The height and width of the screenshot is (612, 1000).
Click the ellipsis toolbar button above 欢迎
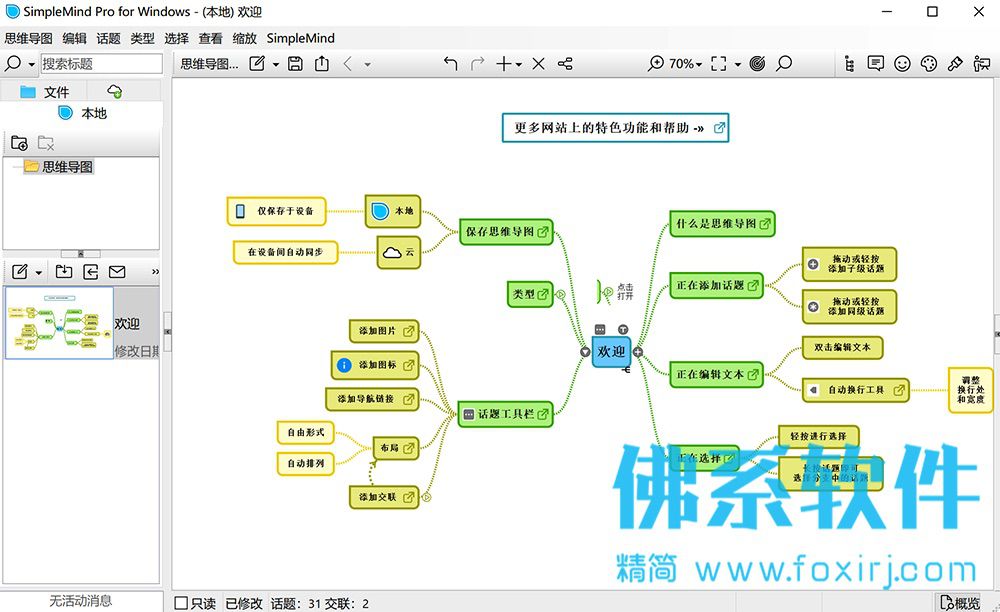click(x=600, y=330)
